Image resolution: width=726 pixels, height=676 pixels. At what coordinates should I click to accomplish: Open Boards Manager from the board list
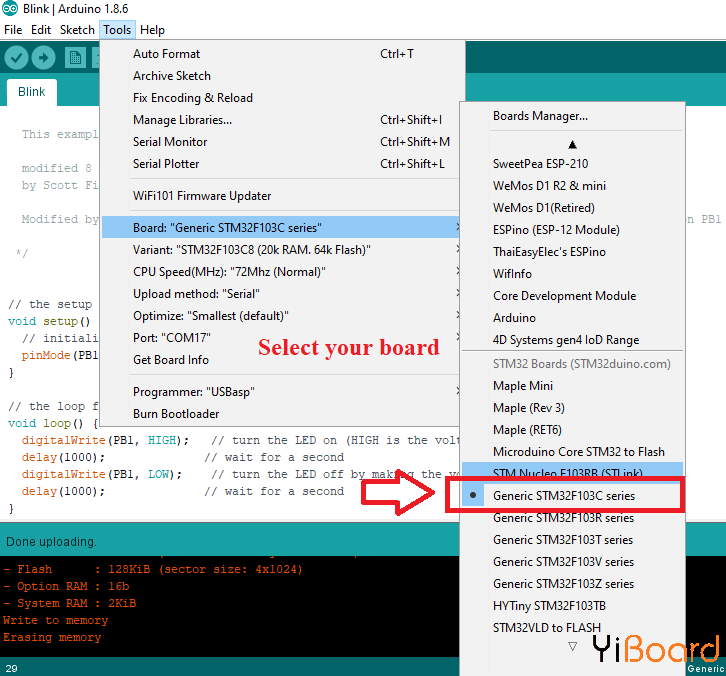[x=540, y=116]
